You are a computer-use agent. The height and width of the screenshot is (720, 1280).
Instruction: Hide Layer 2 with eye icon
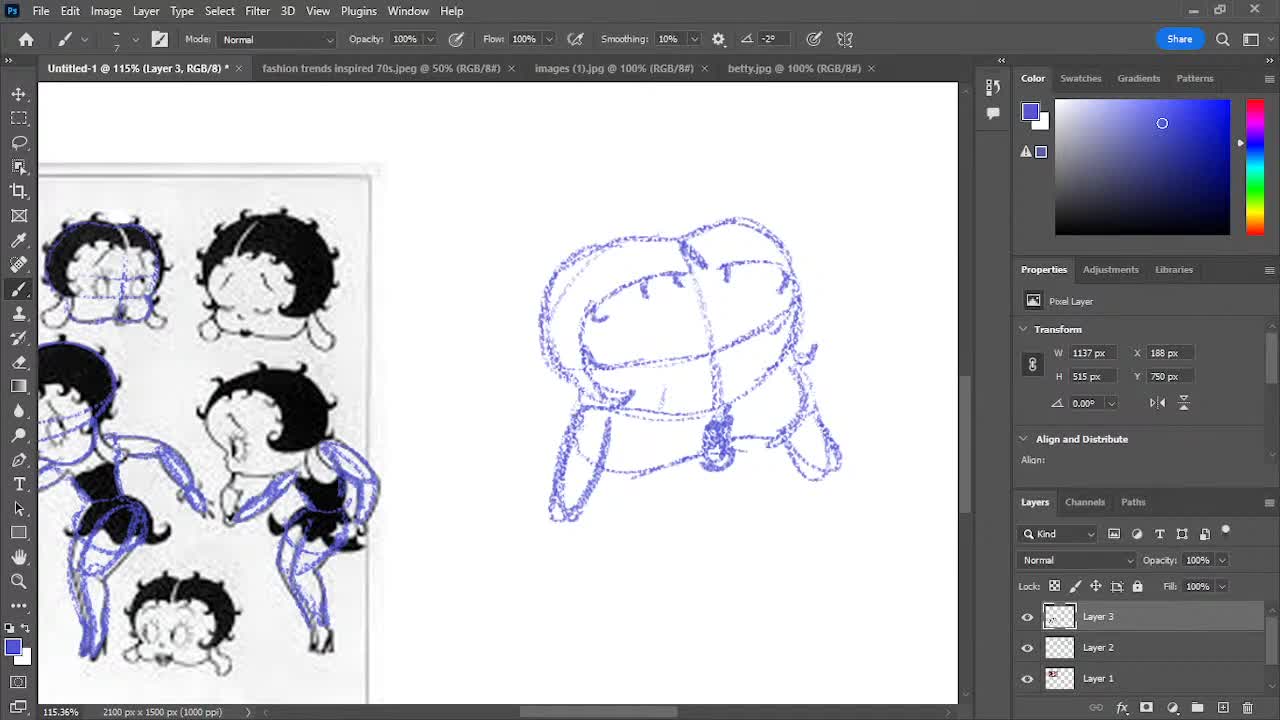pos(1027,648)
